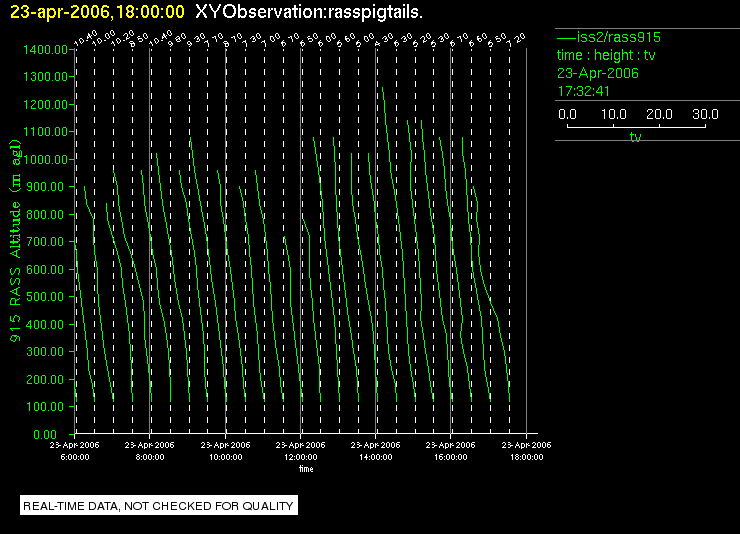Click the 17:32:41 legend timestamp

584,91
